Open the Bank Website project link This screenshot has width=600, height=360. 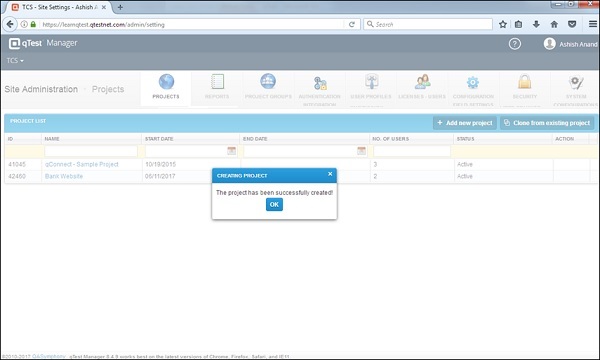pyautogui.click(x=64, y=176)
